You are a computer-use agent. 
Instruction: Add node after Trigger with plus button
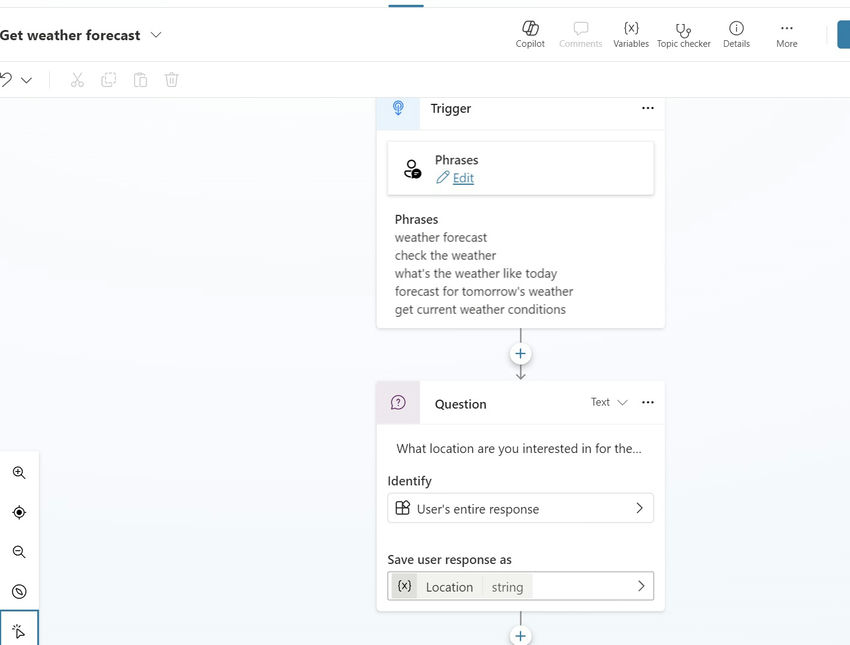[x=520, y=354]
